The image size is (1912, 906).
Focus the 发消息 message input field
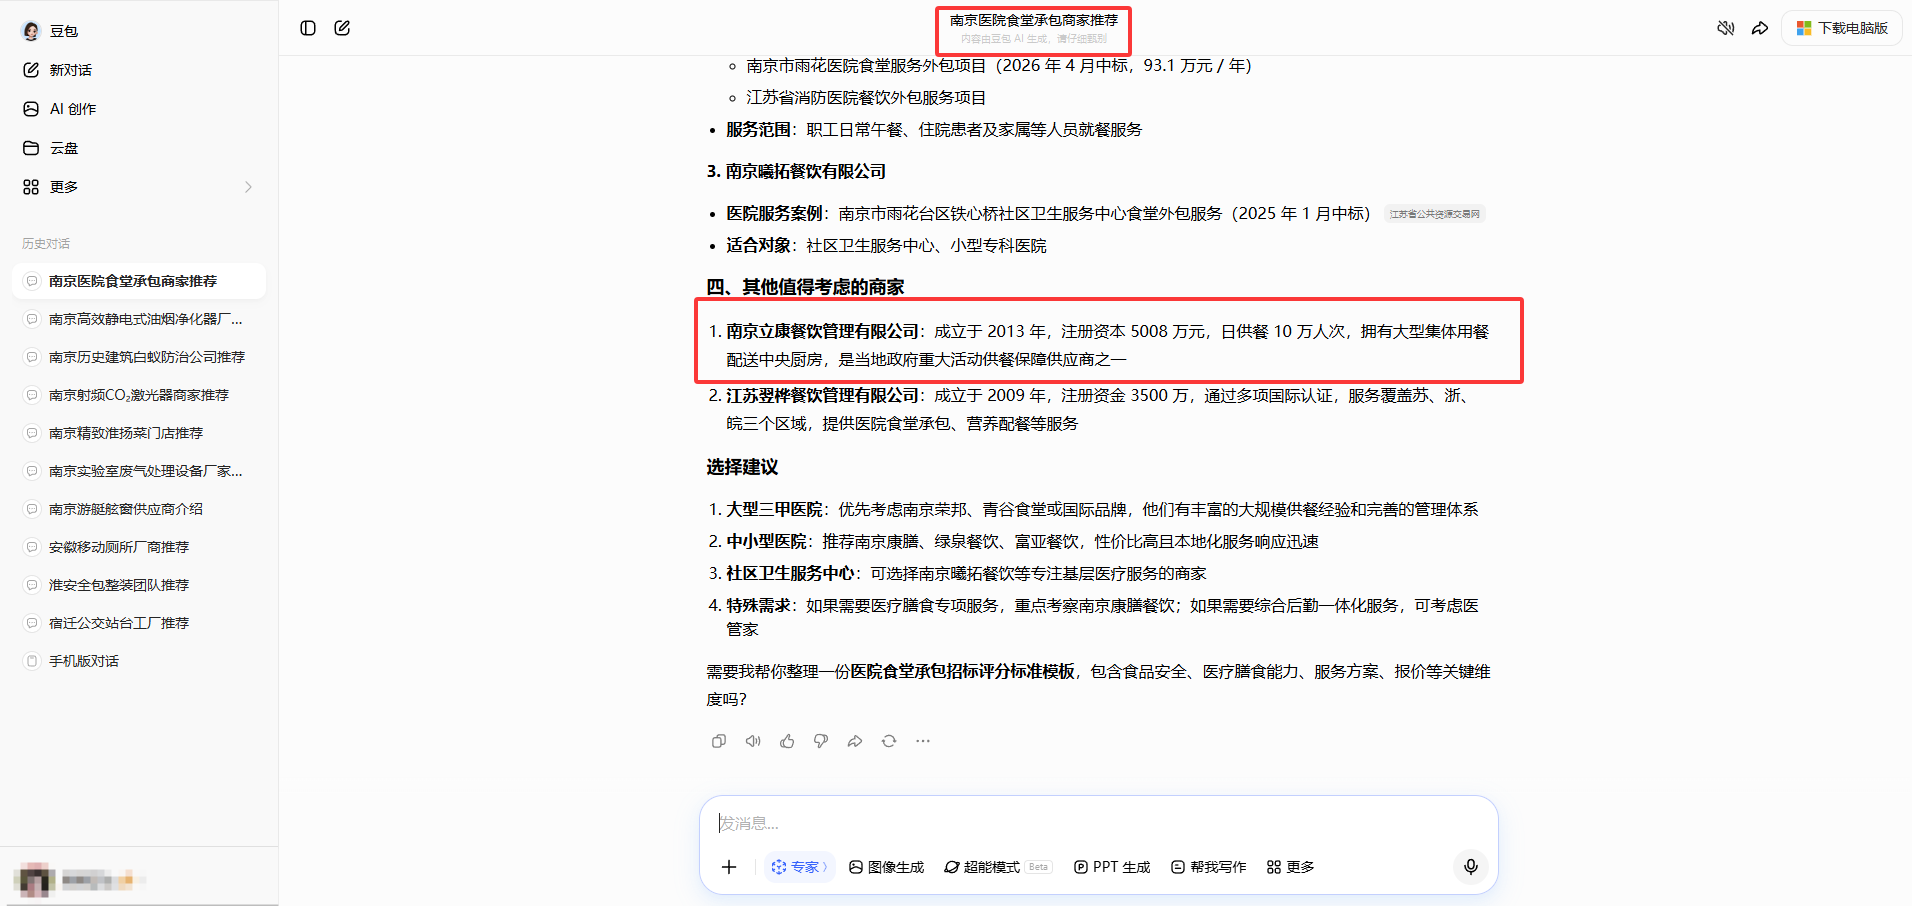pos(1098,823)
